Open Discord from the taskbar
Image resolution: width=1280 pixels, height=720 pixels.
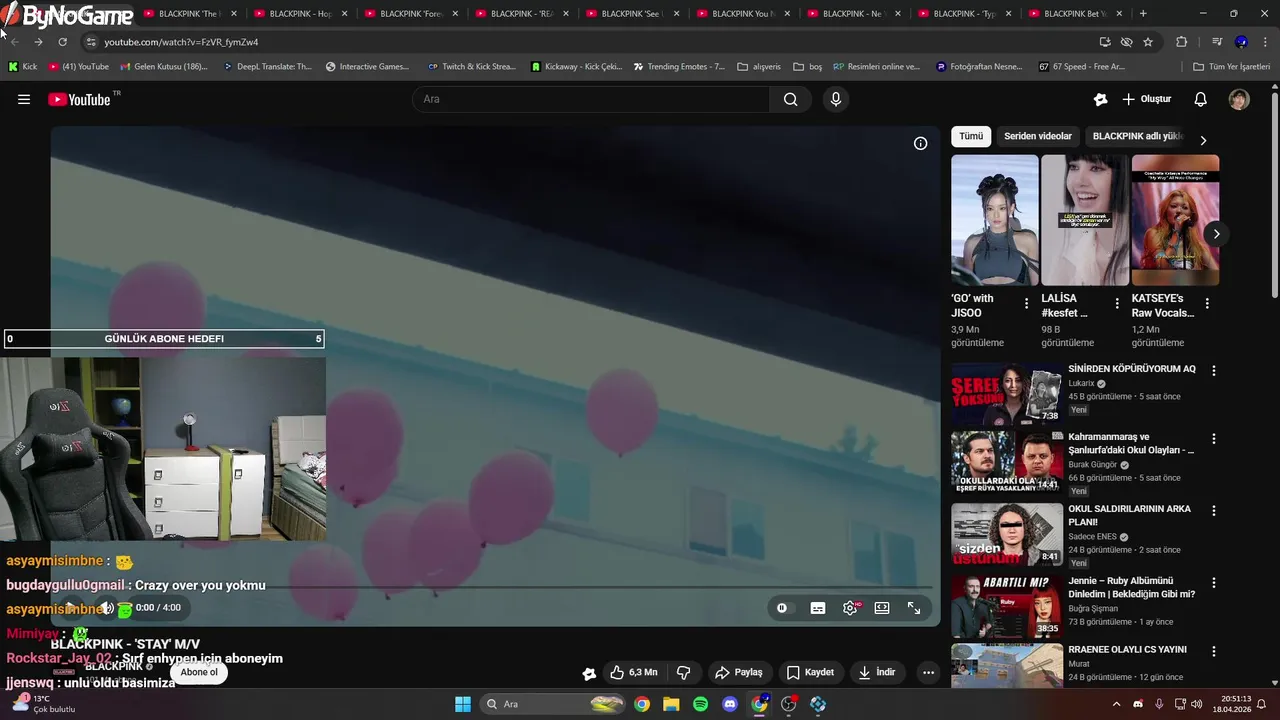pyautogui.click(x=730, y=704)
